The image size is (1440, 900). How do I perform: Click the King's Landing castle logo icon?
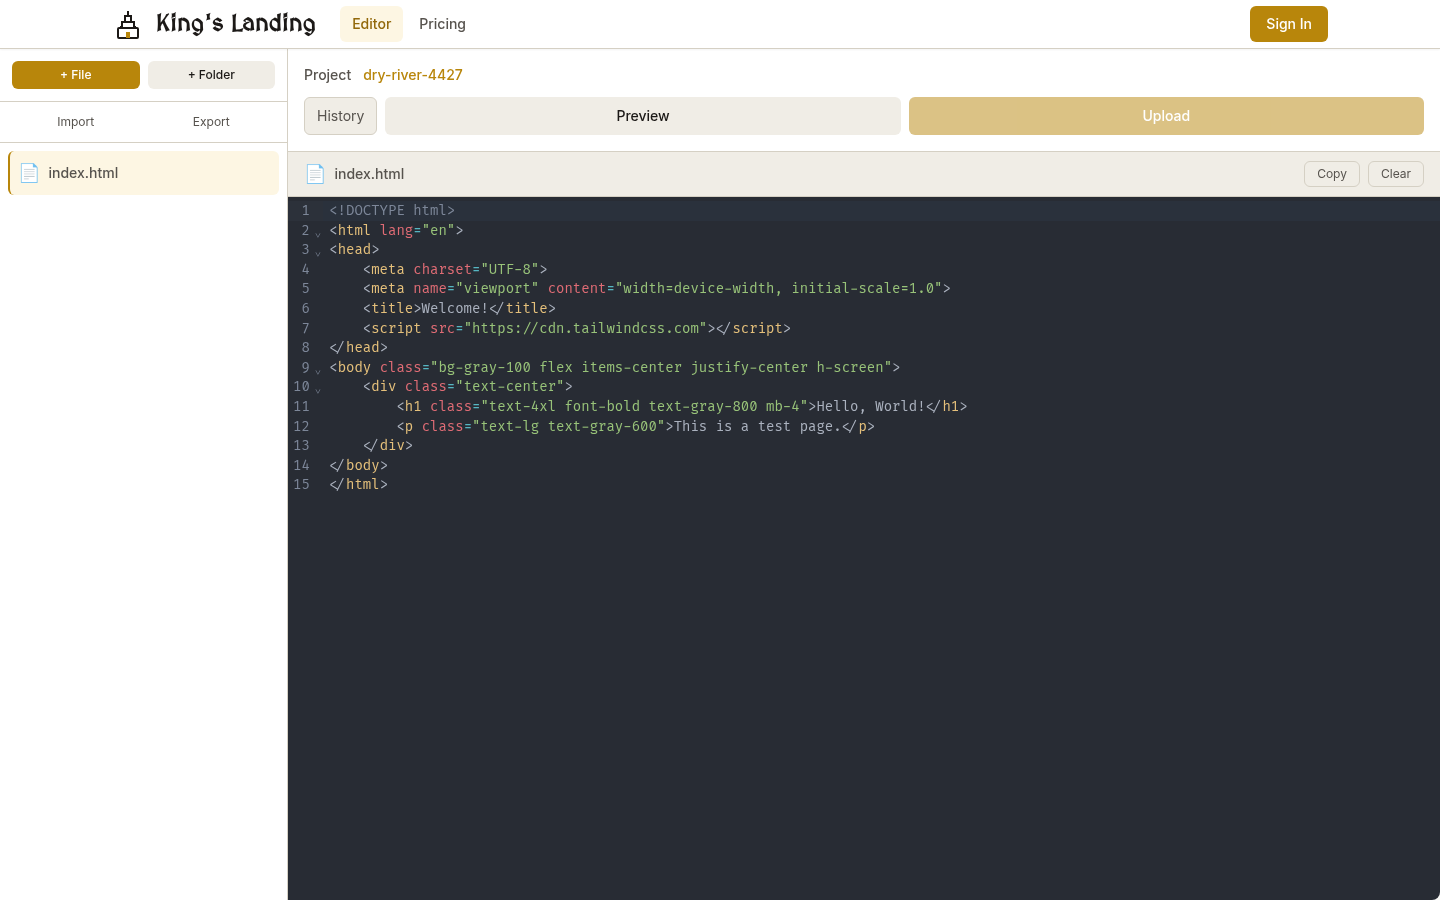click(128, 25)
